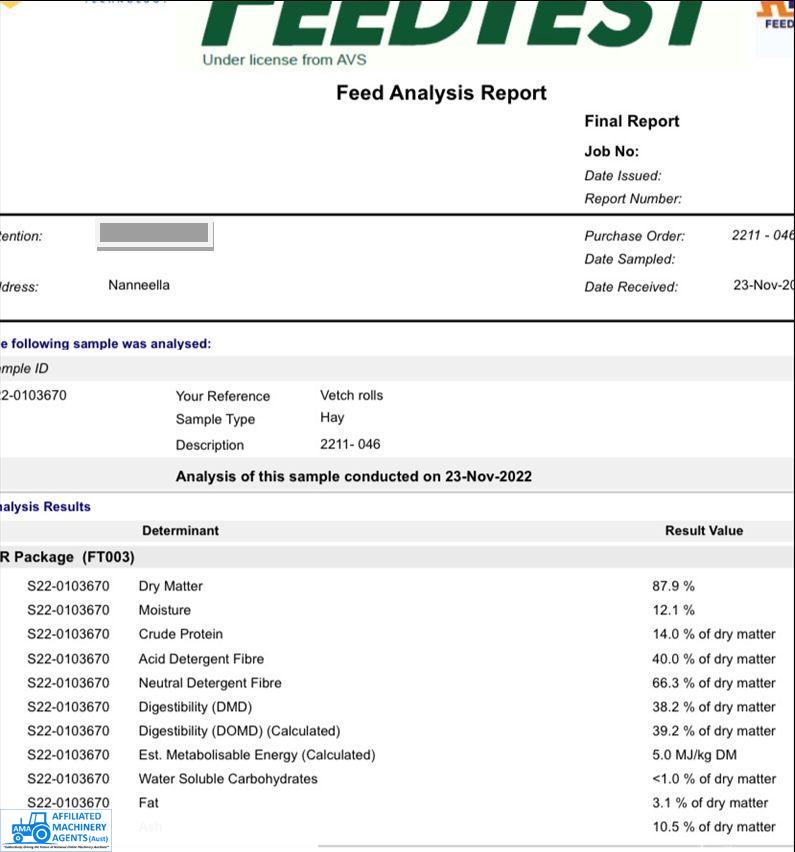795x852 pixels.
Task: Click the 'Digestibility (DMD)' determinant
Action: click(195, 707)
